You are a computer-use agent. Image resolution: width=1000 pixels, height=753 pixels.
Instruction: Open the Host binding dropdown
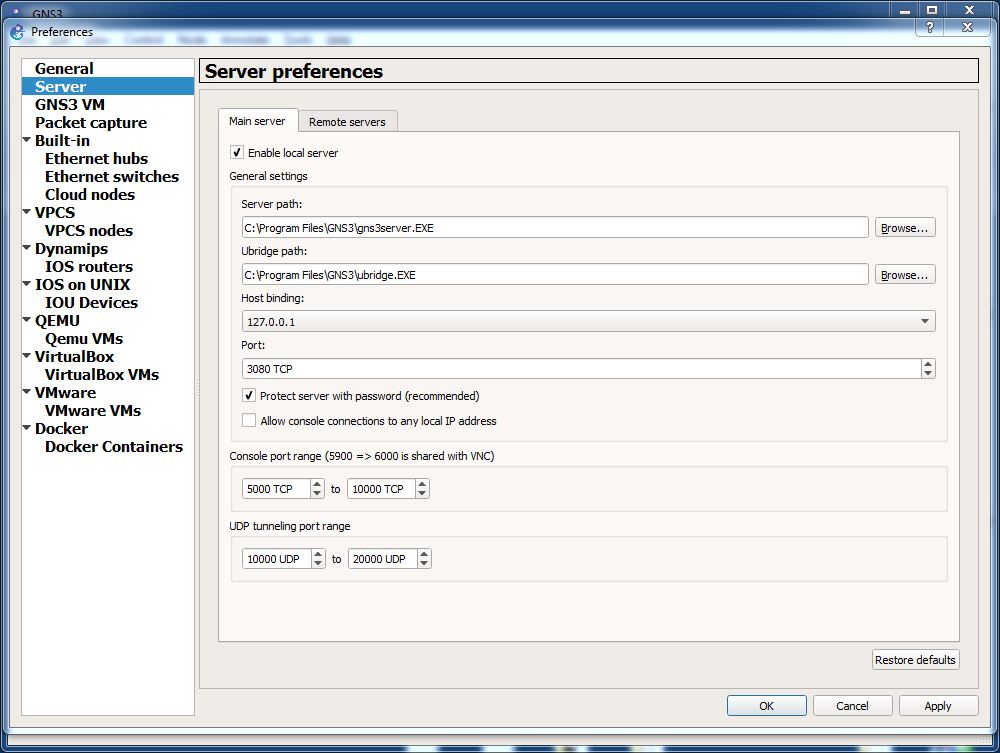click(x=588, y=321)
